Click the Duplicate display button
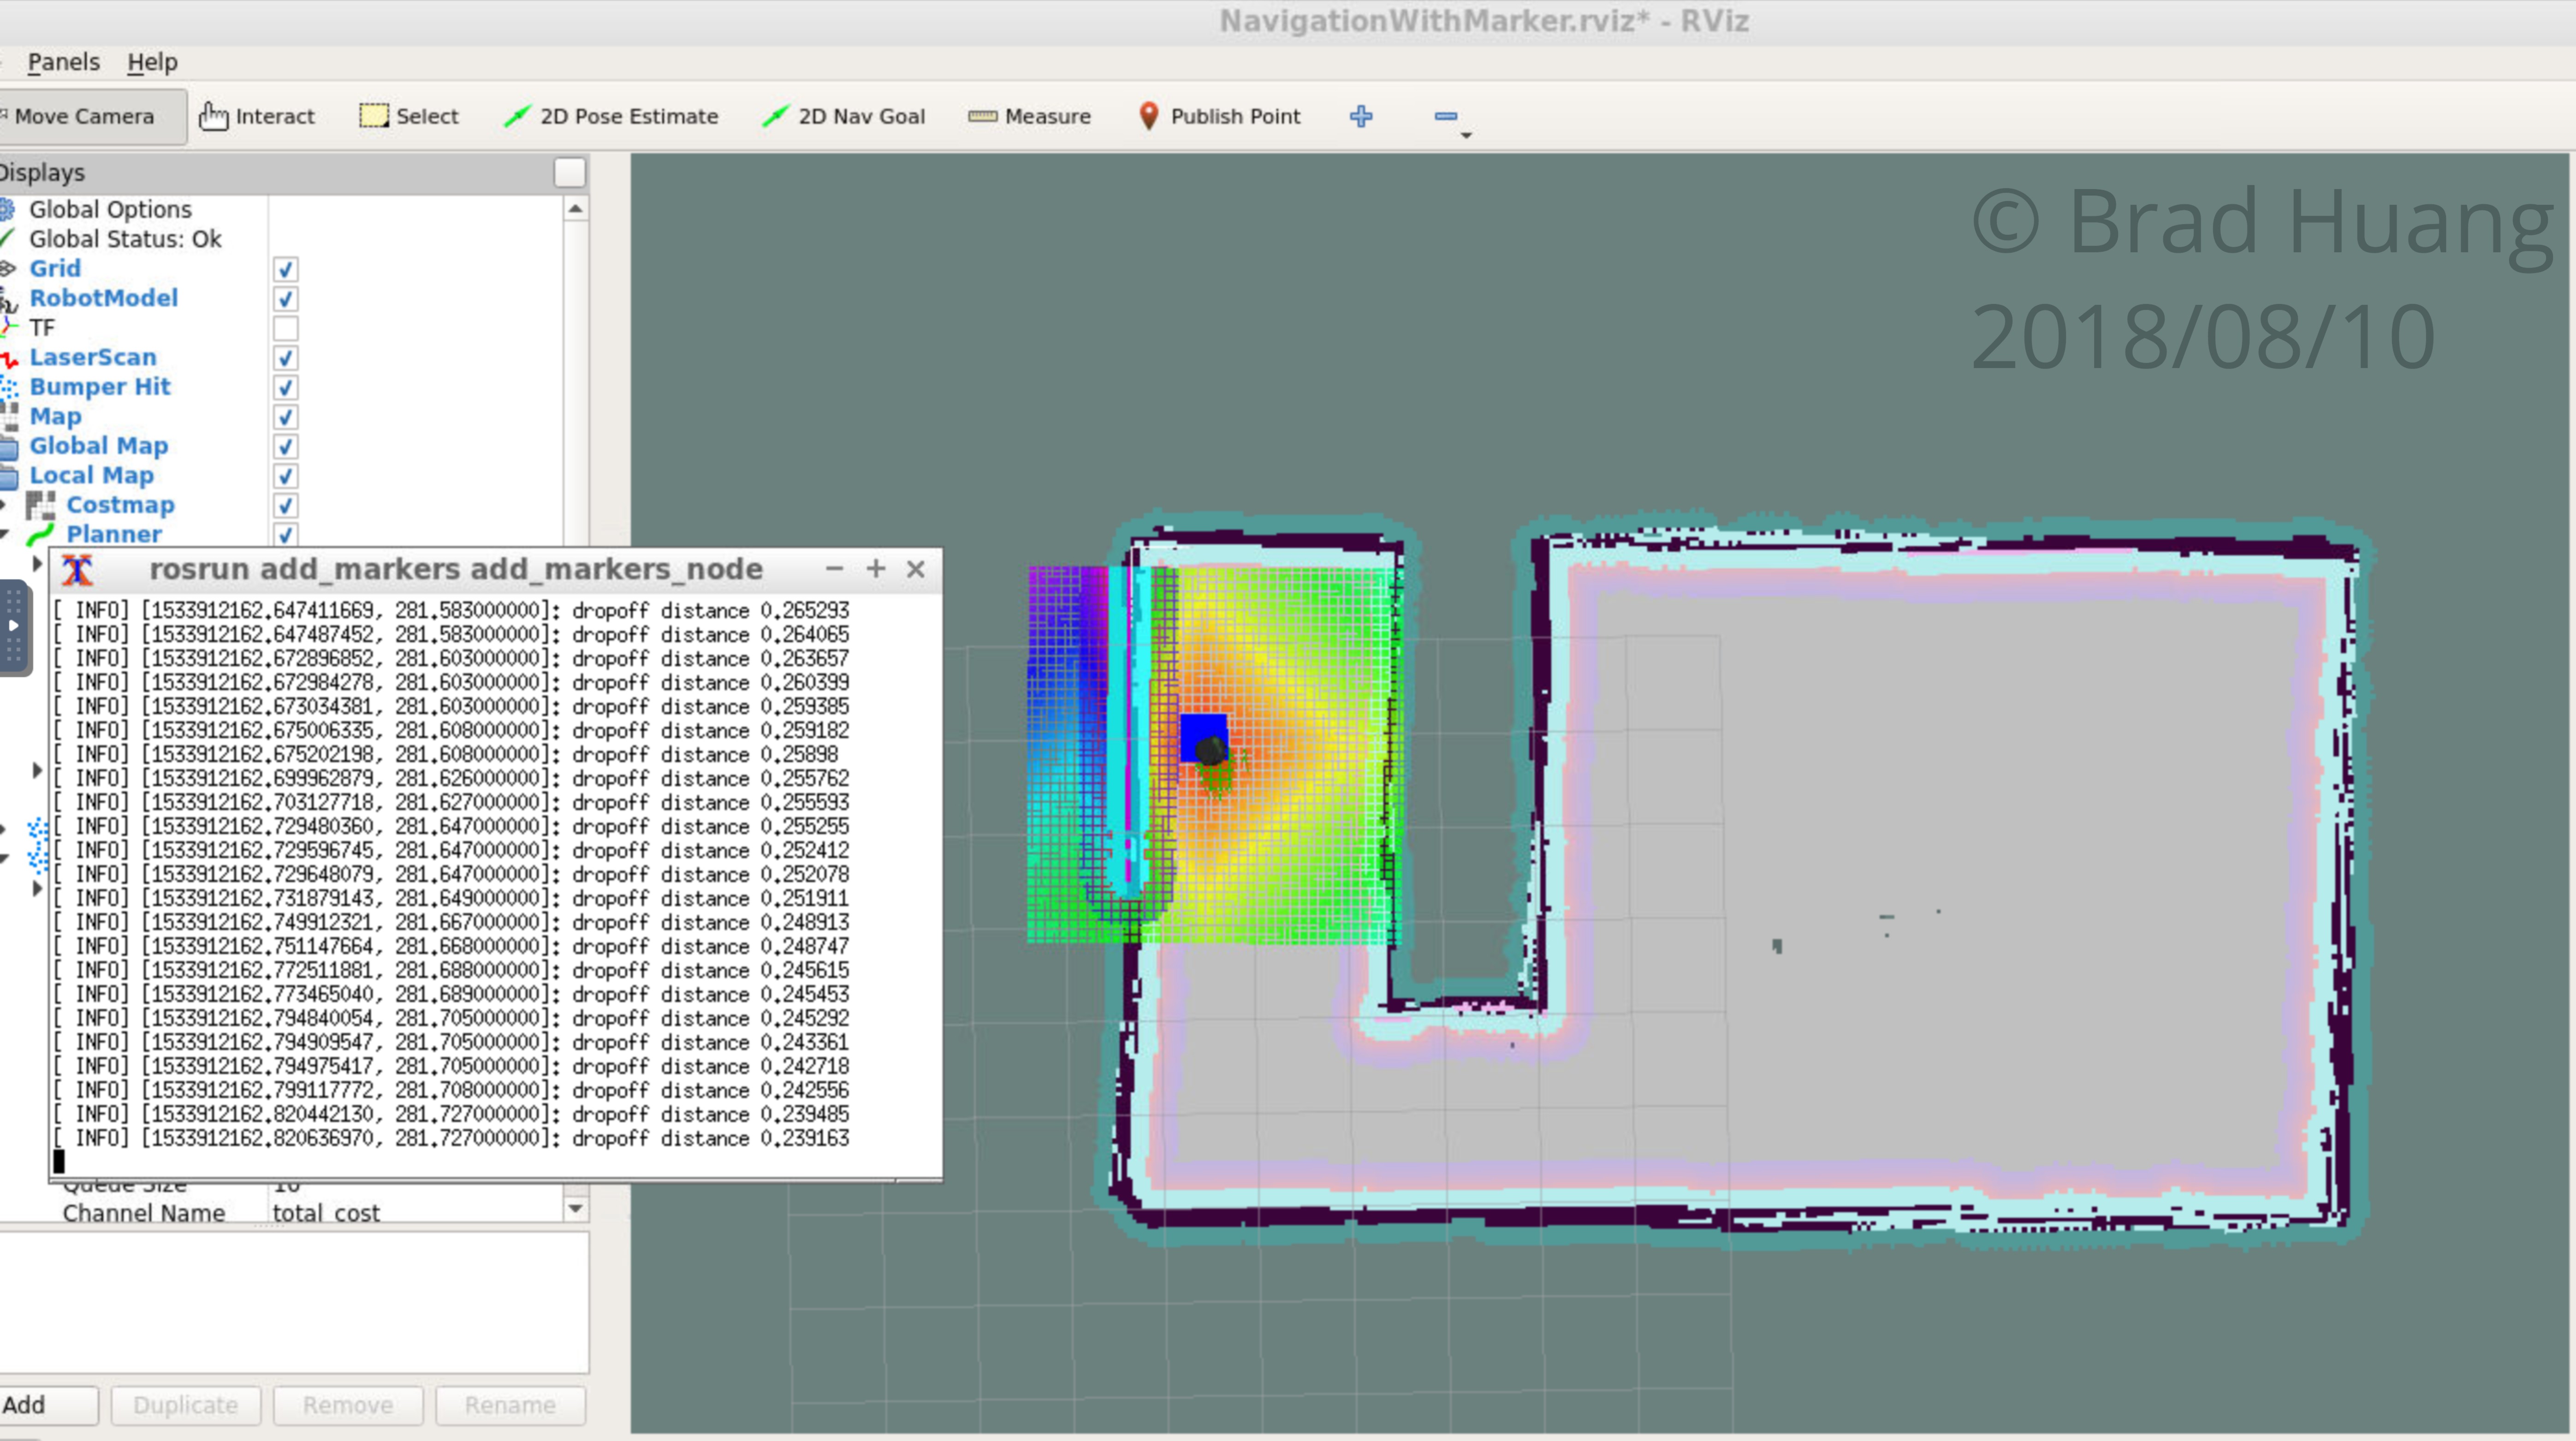The height and width of the screenshot is (1441, 2576). pos(185,1405)
